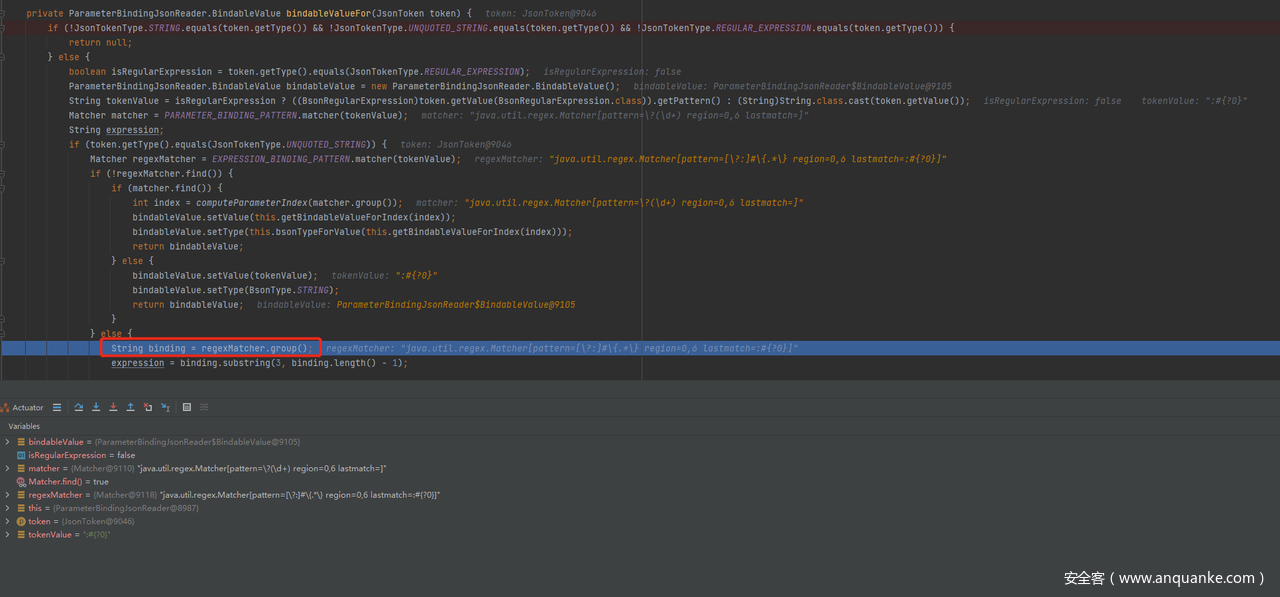Click the Step Over debugger icon
This screenshot has height=597, width=1280.
(79, 407)
